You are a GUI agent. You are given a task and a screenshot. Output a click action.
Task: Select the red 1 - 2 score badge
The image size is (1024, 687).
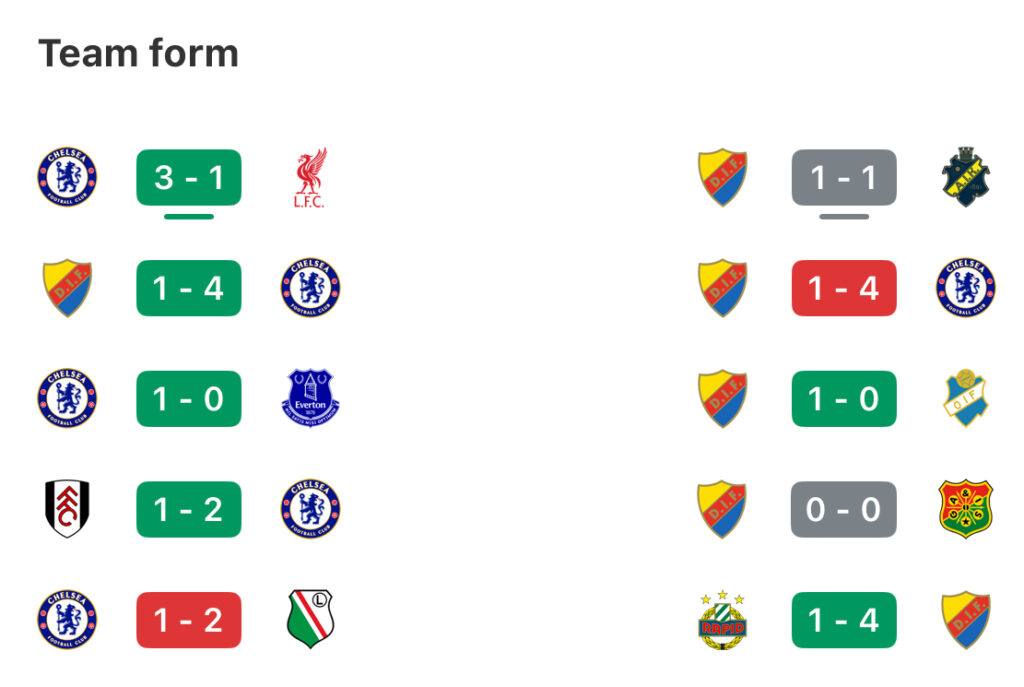tap(189, 620)
